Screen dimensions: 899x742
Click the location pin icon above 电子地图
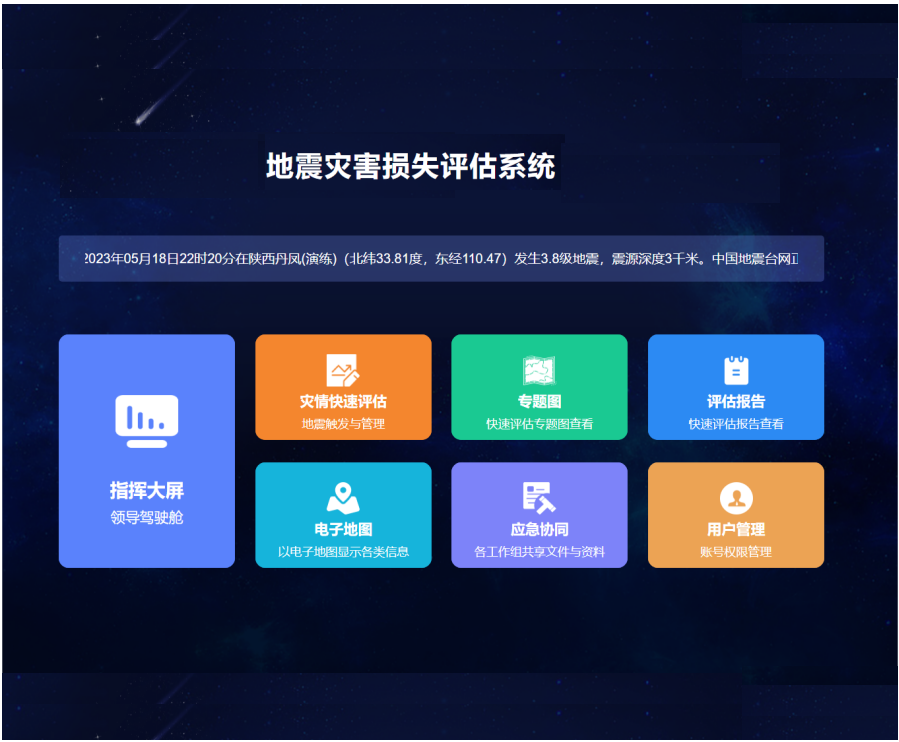343,497
